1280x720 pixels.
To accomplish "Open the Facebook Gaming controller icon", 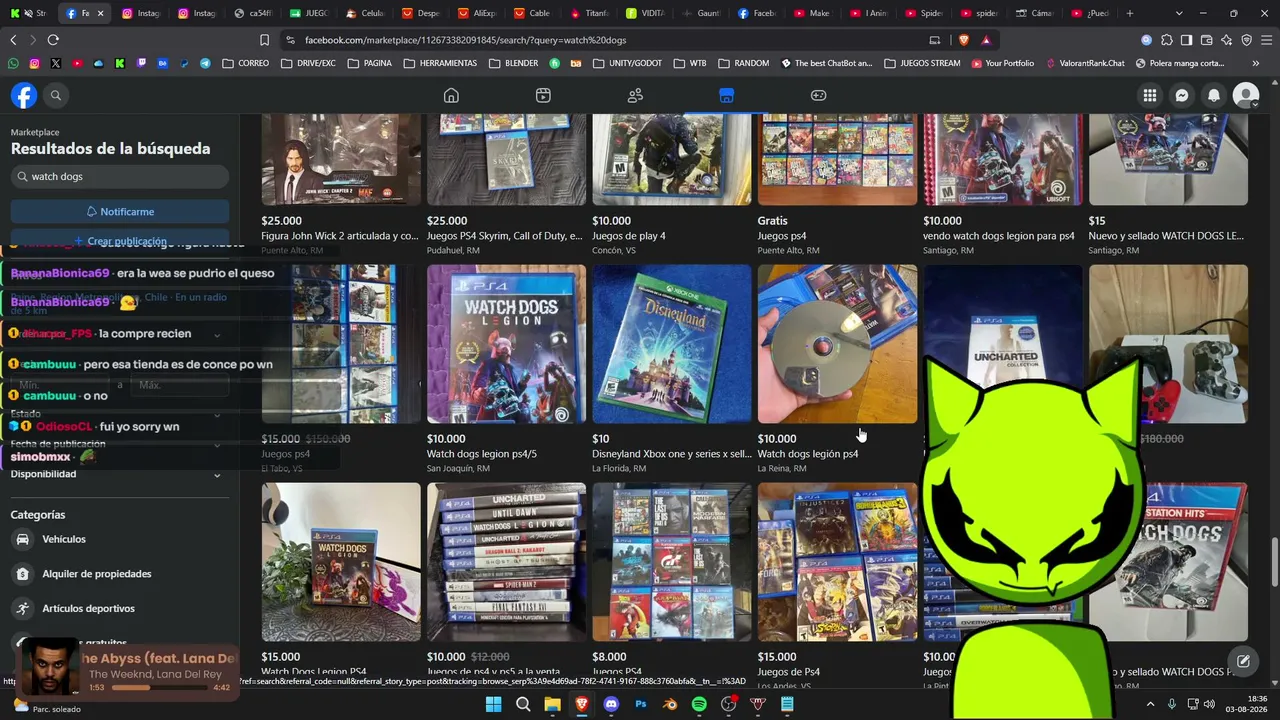I will (818, 95).
